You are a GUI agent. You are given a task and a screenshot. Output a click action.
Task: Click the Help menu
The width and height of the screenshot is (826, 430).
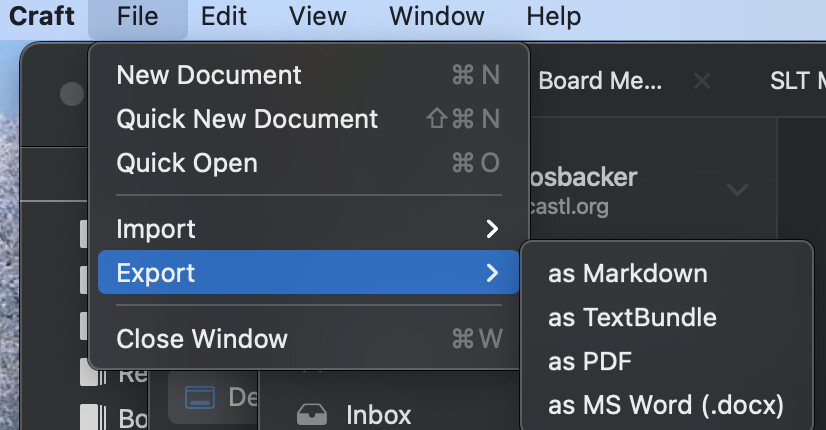tap(553, 17)
